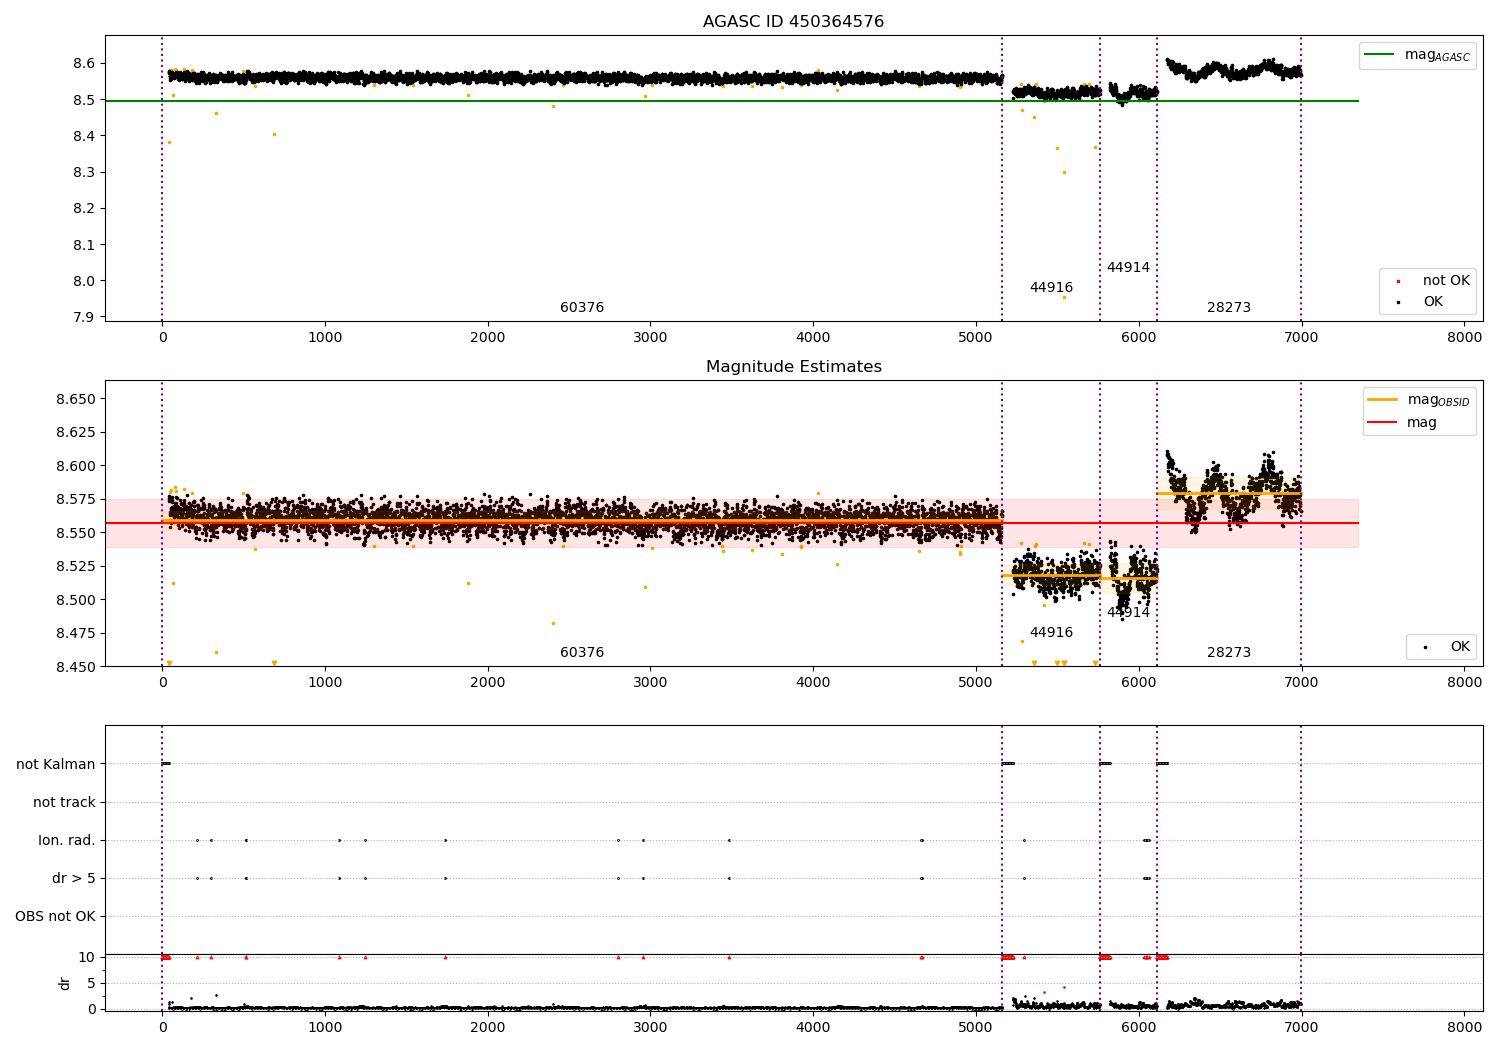This screenshot has height=1050, width=1500.
Task: Click the 60376 label in the Magnitude Estimates plot
Action: coord(582,653)
